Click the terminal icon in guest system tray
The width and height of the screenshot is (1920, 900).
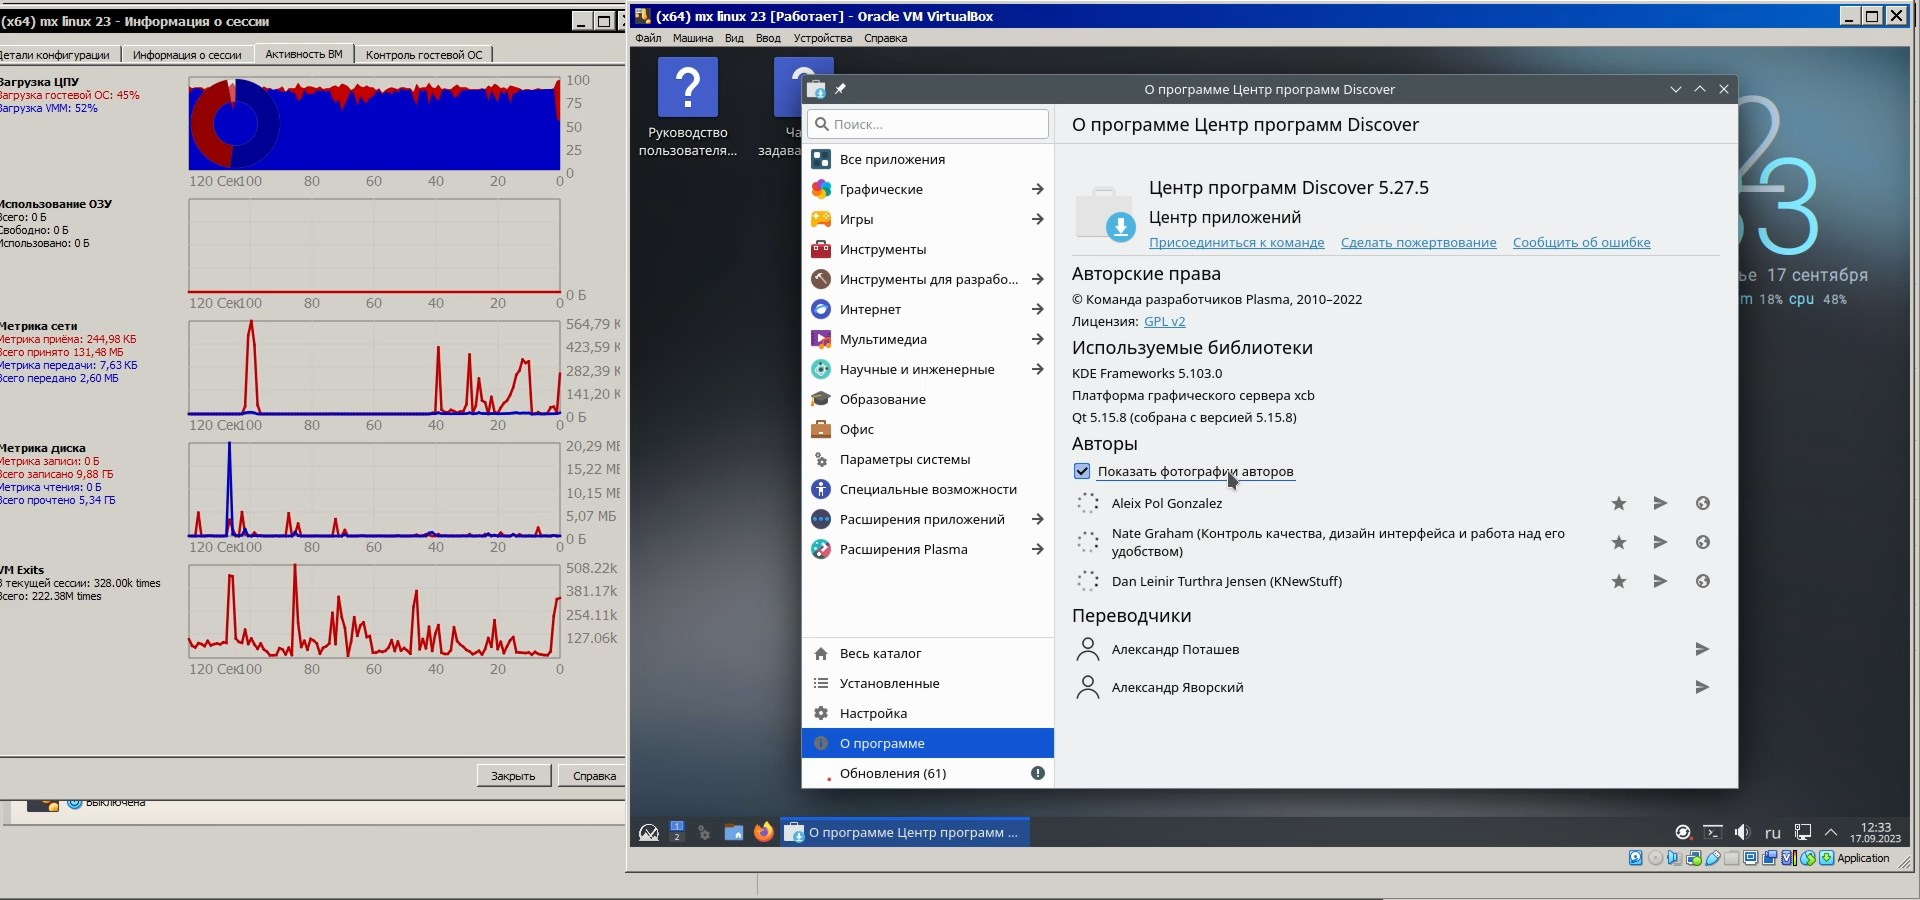(1713, 832)
